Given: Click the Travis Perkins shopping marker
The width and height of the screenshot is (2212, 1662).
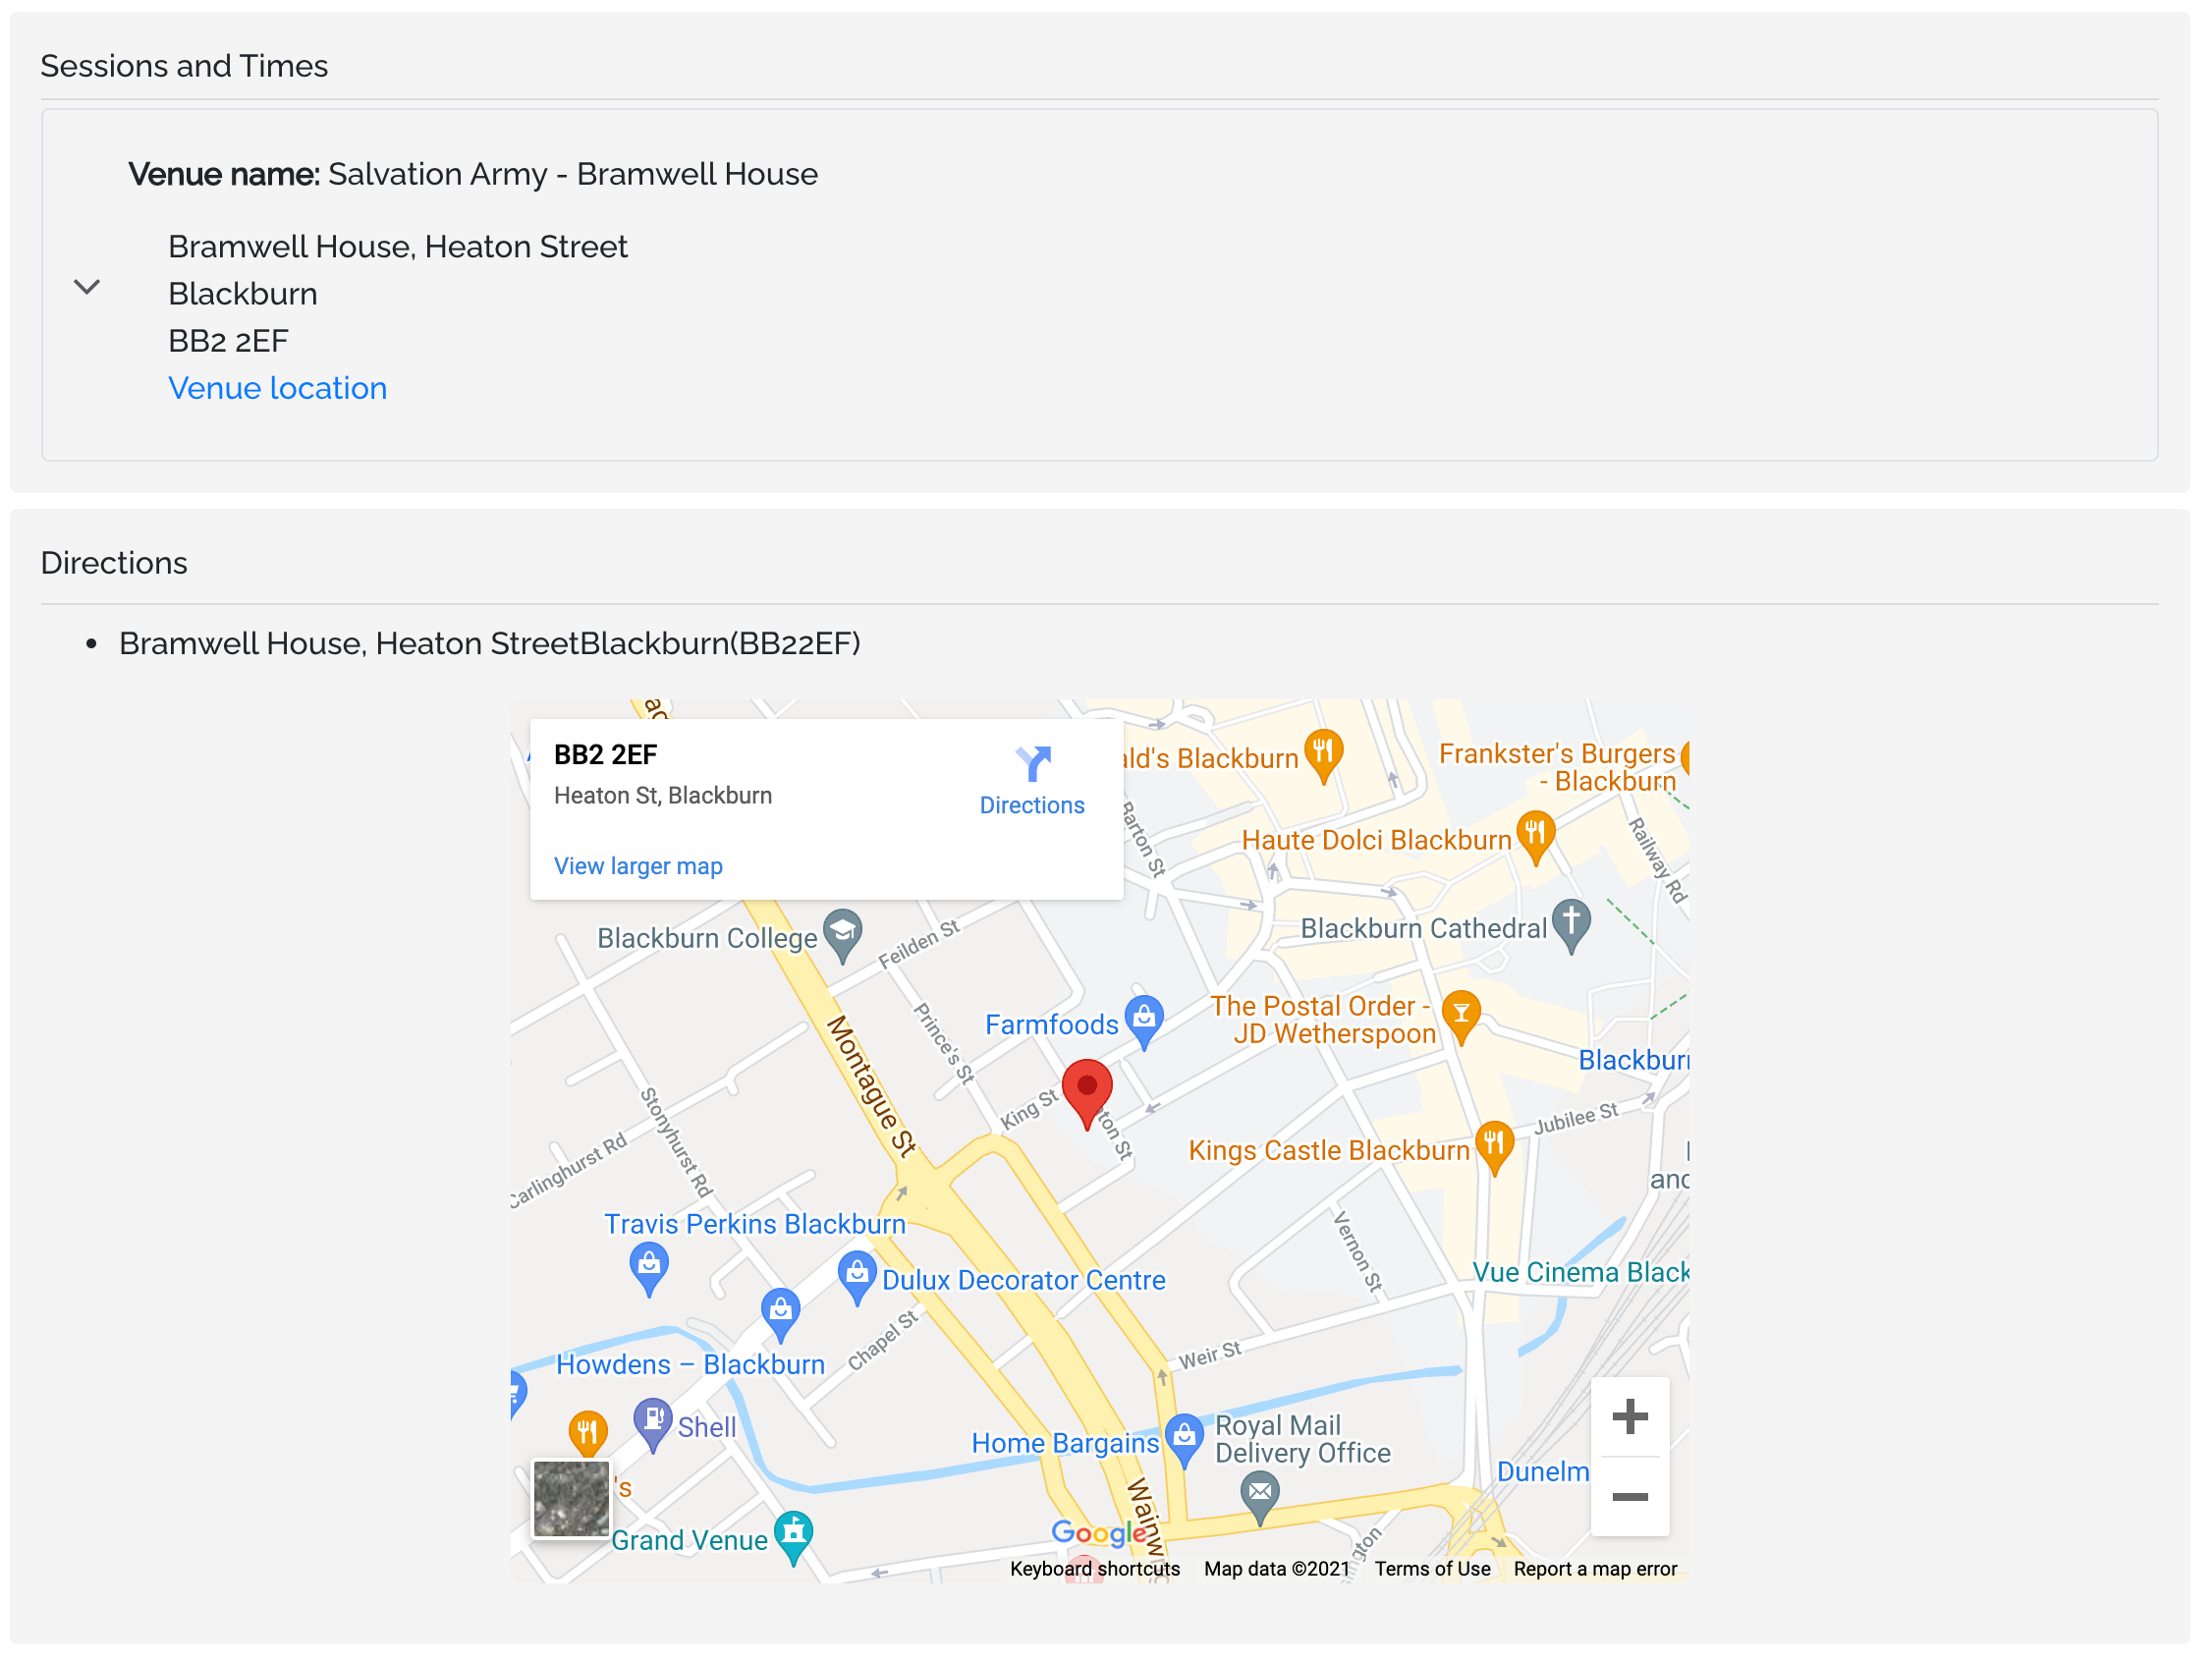Looking at the screenshot, I should (x=649, y=1268).
